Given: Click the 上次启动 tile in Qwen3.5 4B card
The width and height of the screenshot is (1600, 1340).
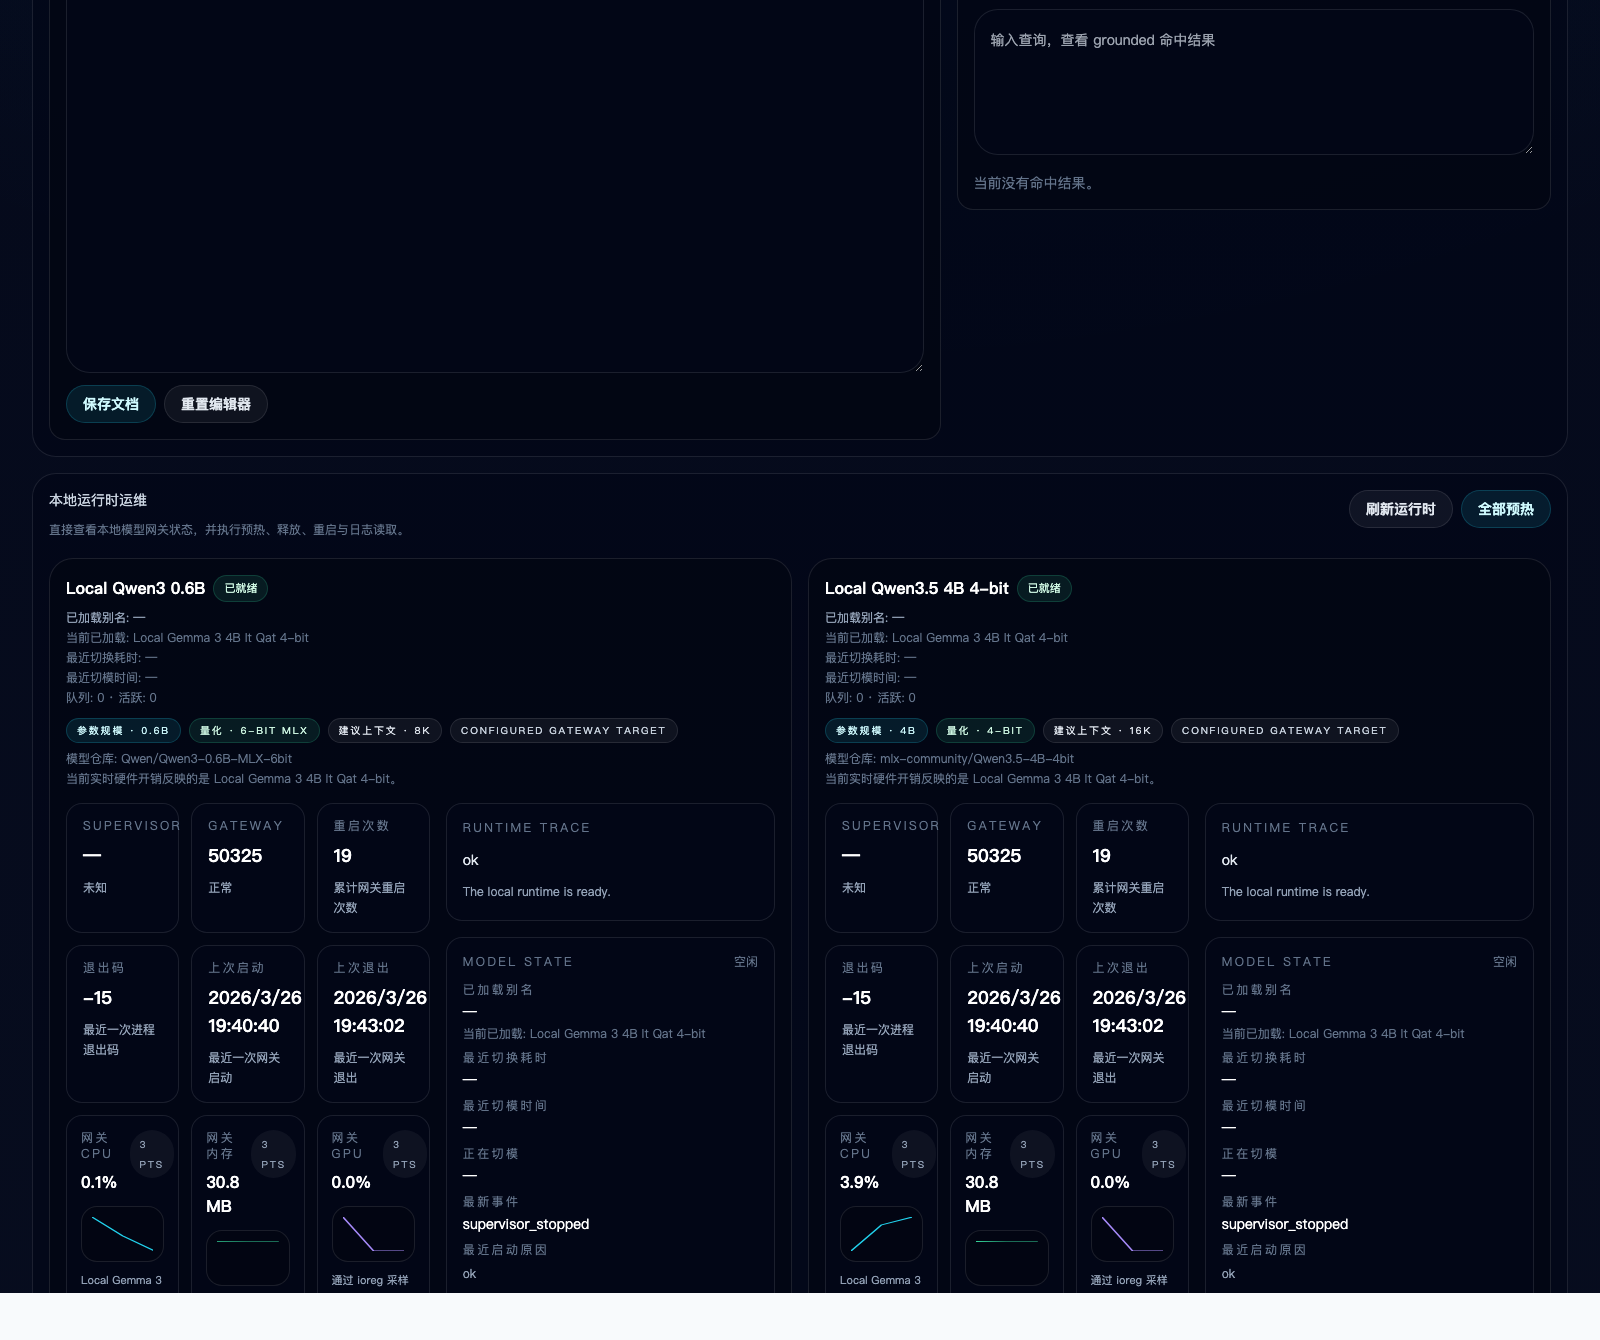Looking at the screenshot, I should [1007, 1024].
